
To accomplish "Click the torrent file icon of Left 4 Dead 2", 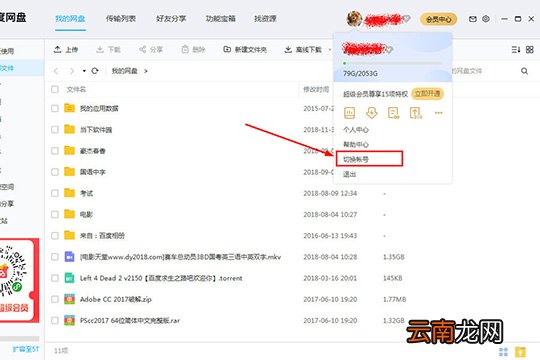I will click(x=69, y=278).
